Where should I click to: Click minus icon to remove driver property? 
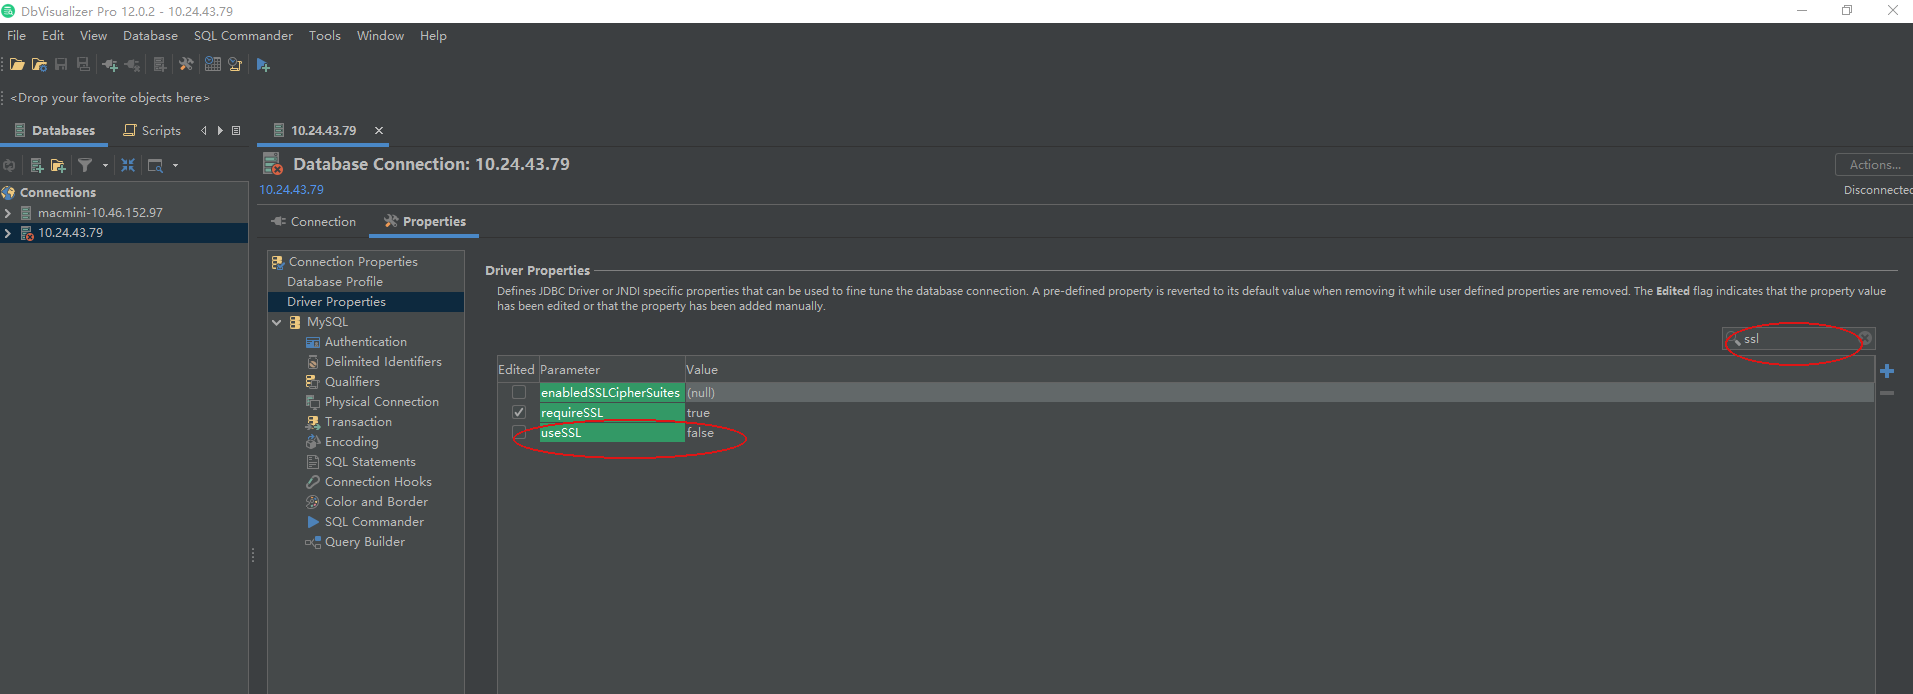click(1887, 393)
